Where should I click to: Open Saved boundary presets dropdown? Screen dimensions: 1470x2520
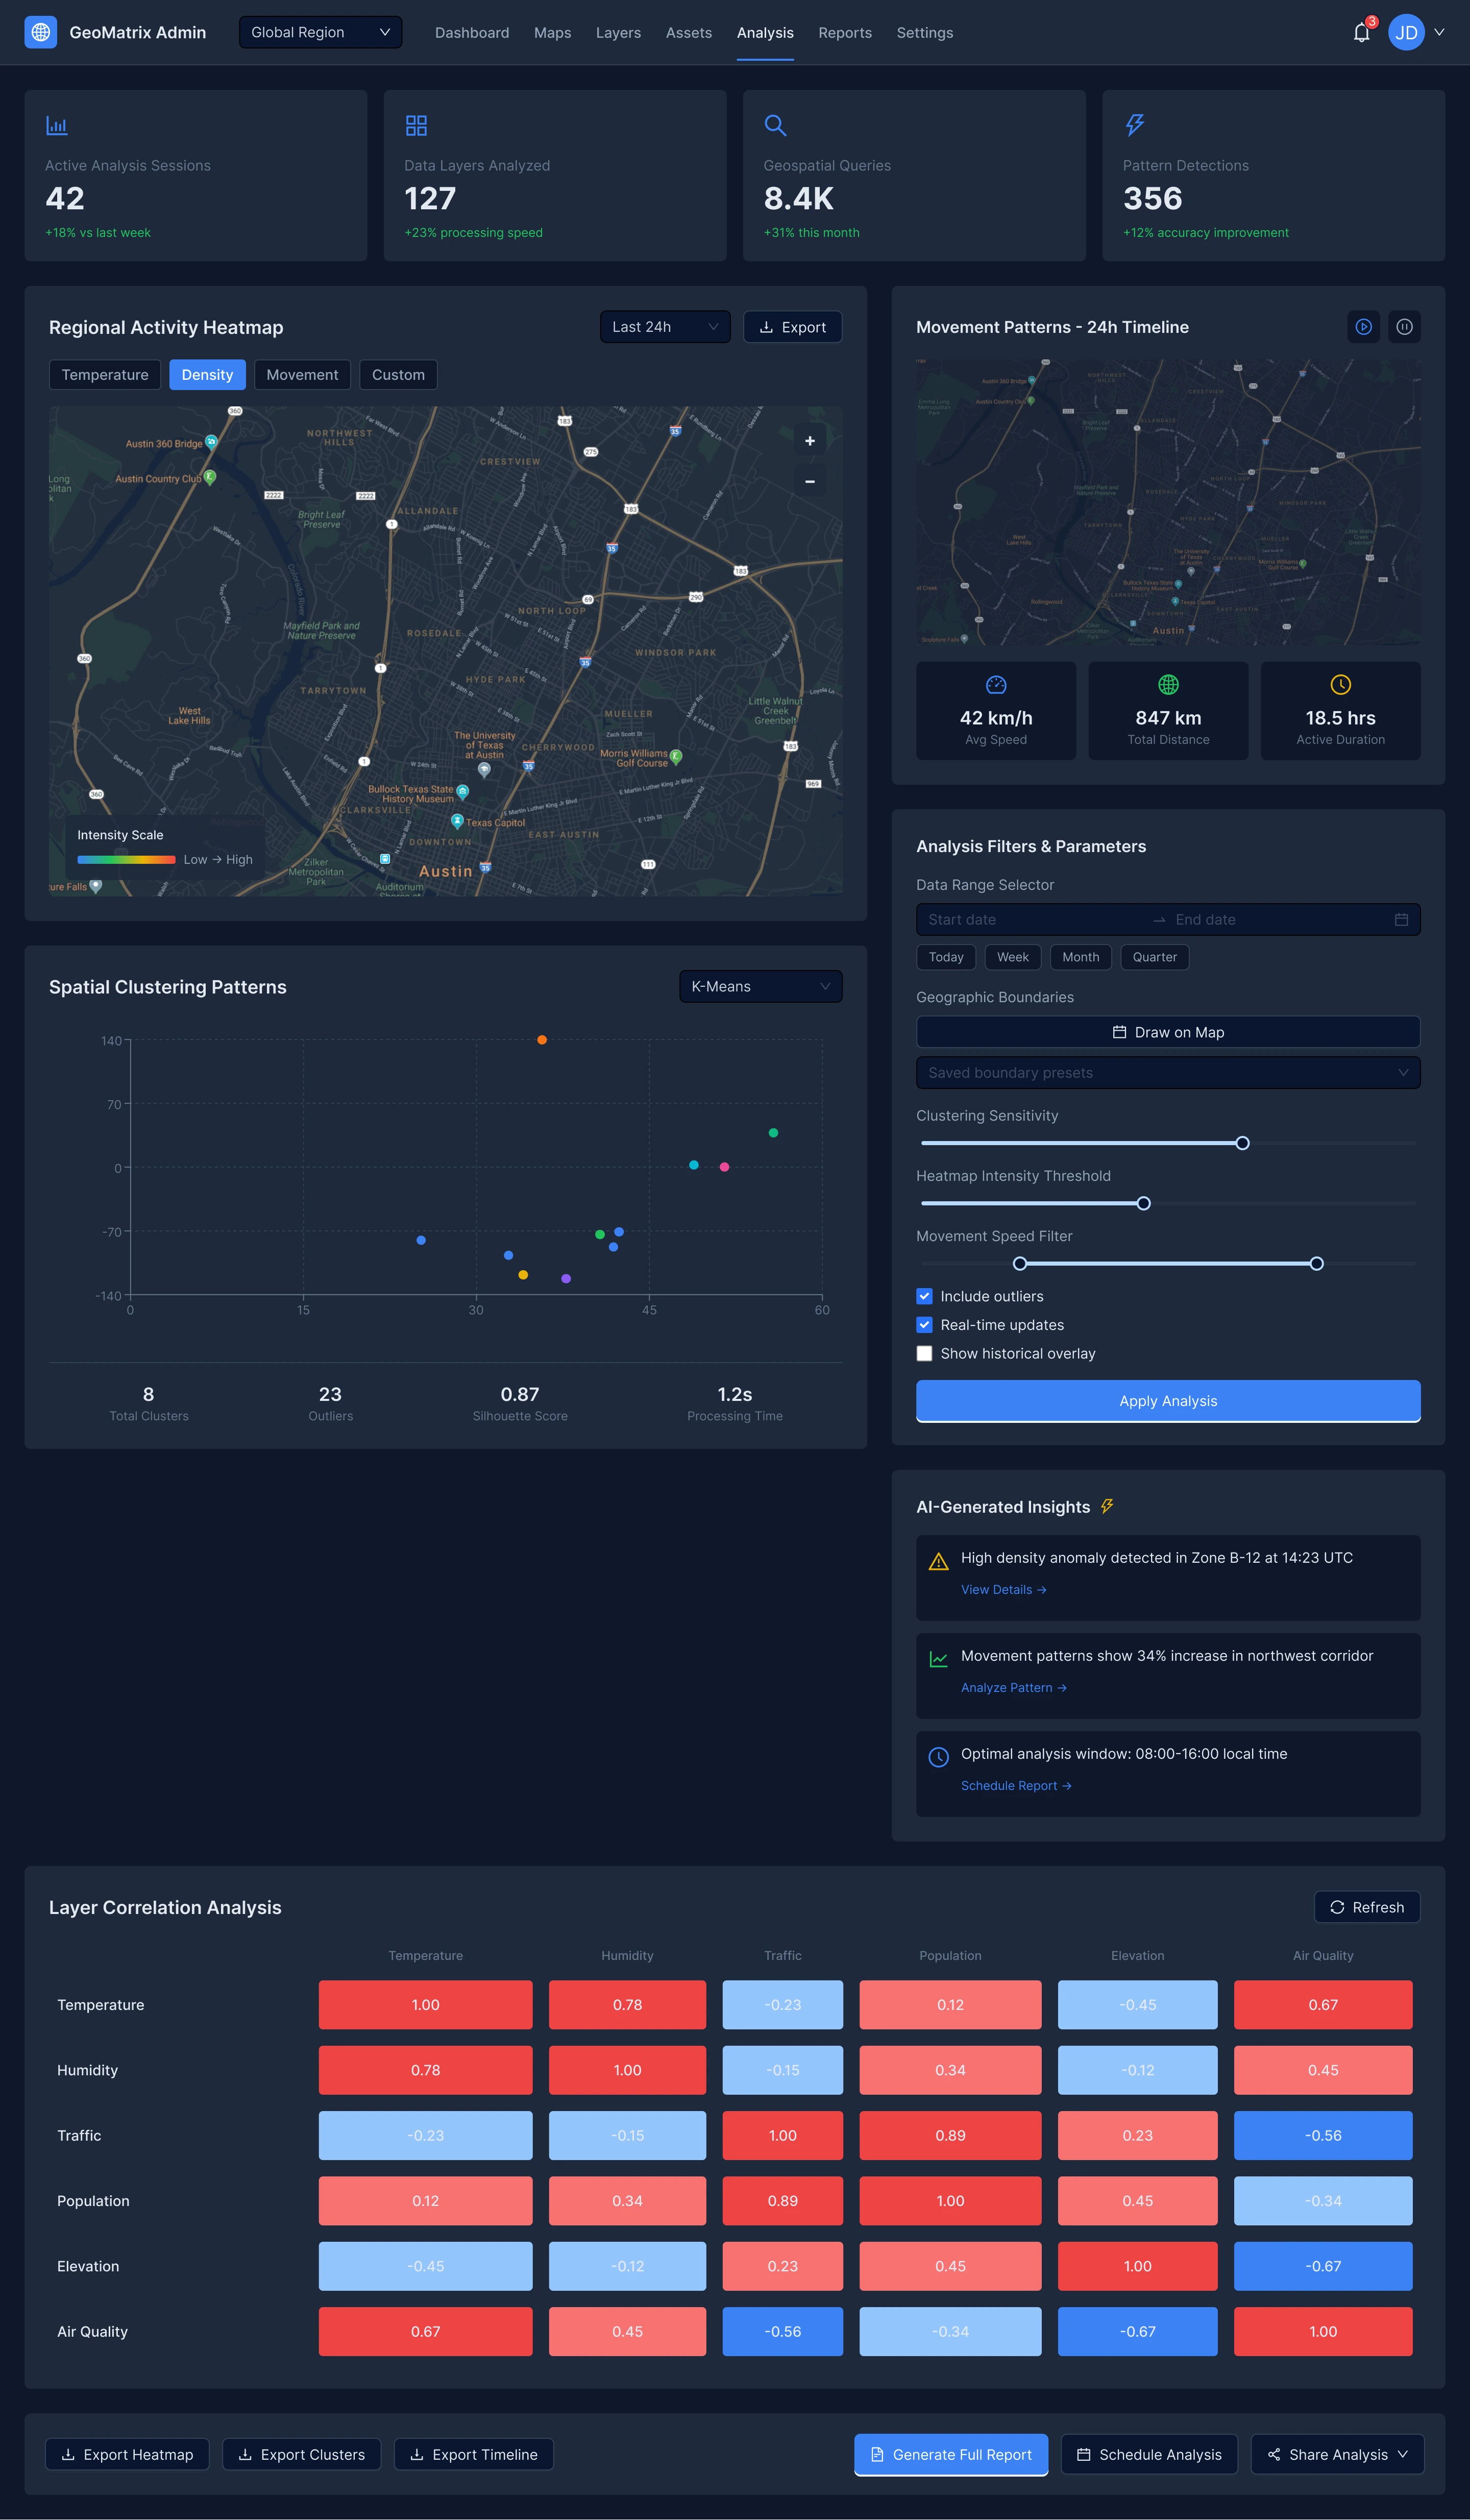(1167, 1073)
